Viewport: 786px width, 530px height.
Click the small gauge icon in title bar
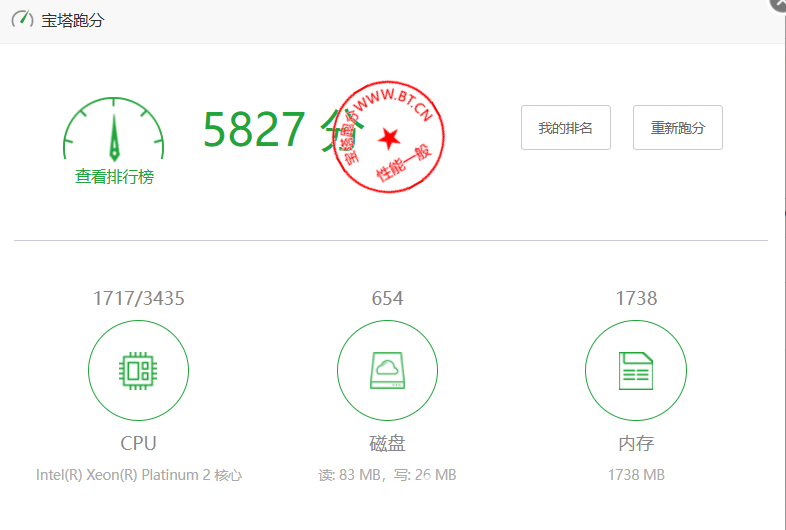[22, 20]
